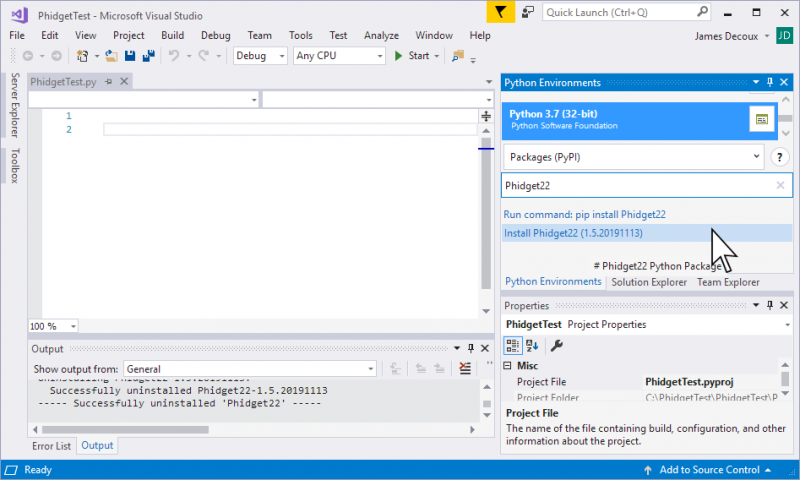
Task: Click the New Project toolbar icon
Action: click(82, 56)
